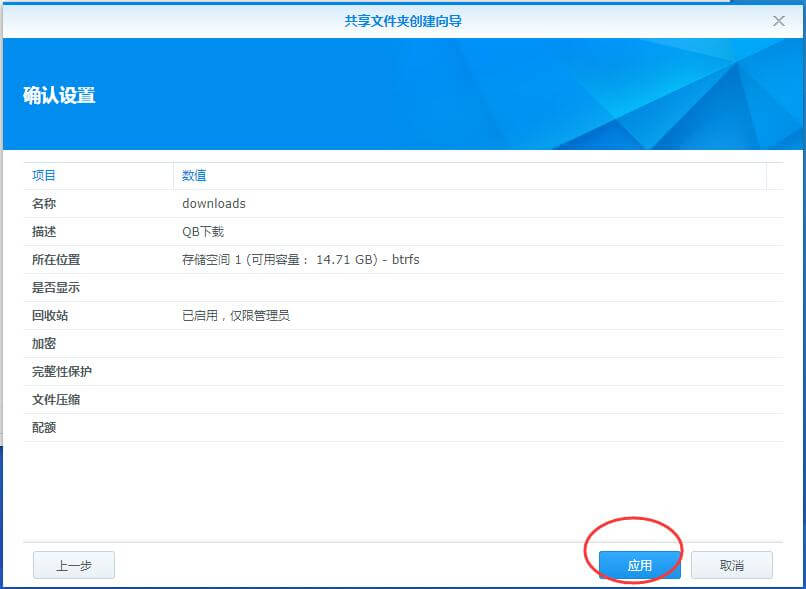Image resolution: width=806 pixels, height=589 pixels.
Task: Click the value "downloads"
Action: click(x=213, y=204)
